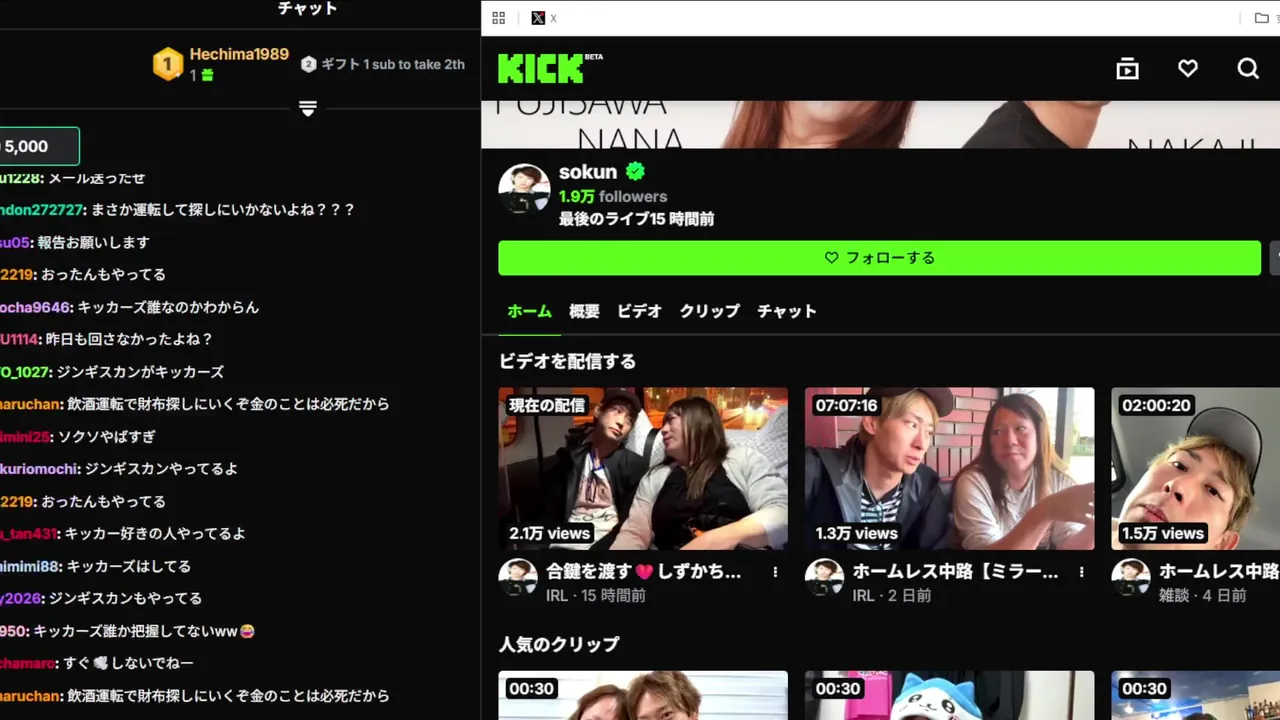
Task: Switch to the 概要 tab
Action: 584,311
